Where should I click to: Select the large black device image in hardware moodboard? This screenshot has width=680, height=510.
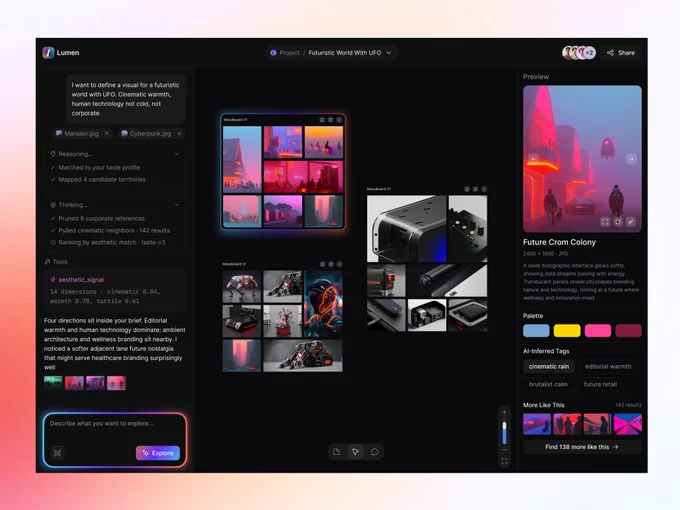406,229
